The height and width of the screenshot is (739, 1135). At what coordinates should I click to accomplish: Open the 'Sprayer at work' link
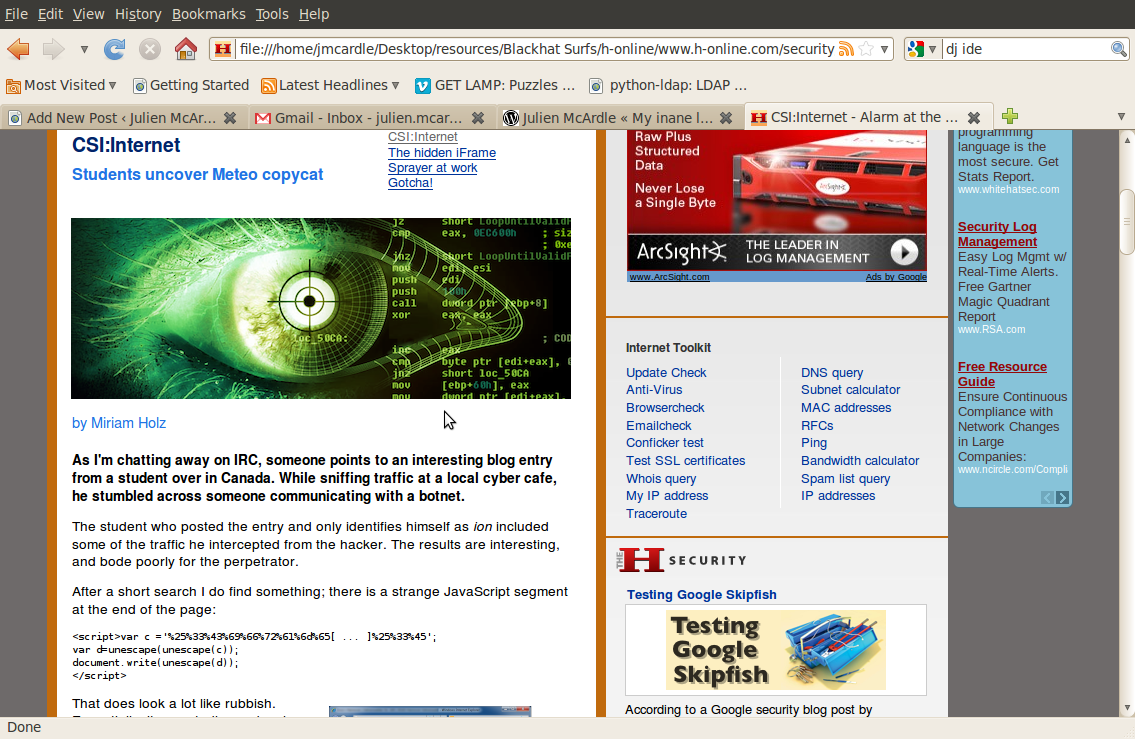(432, 168)
